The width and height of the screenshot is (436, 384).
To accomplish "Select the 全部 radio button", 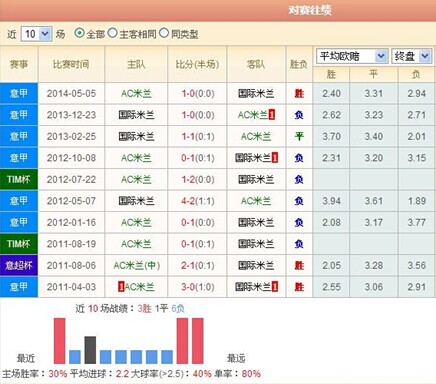I will pyautogui.click(x=79, y=33).
